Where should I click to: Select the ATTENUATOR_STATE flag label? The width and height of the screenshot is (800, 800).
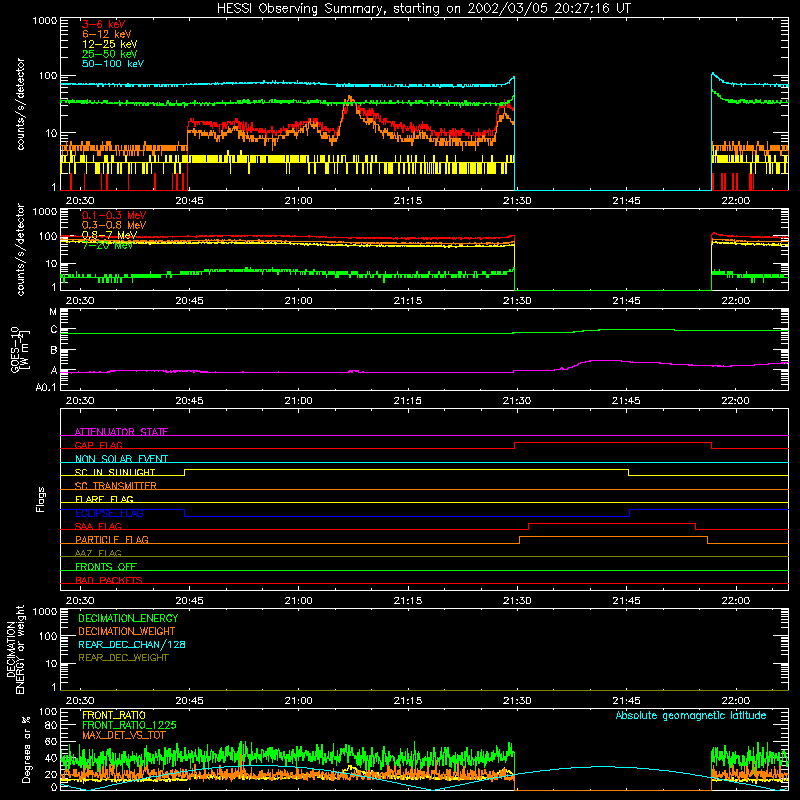click(121, 432)
